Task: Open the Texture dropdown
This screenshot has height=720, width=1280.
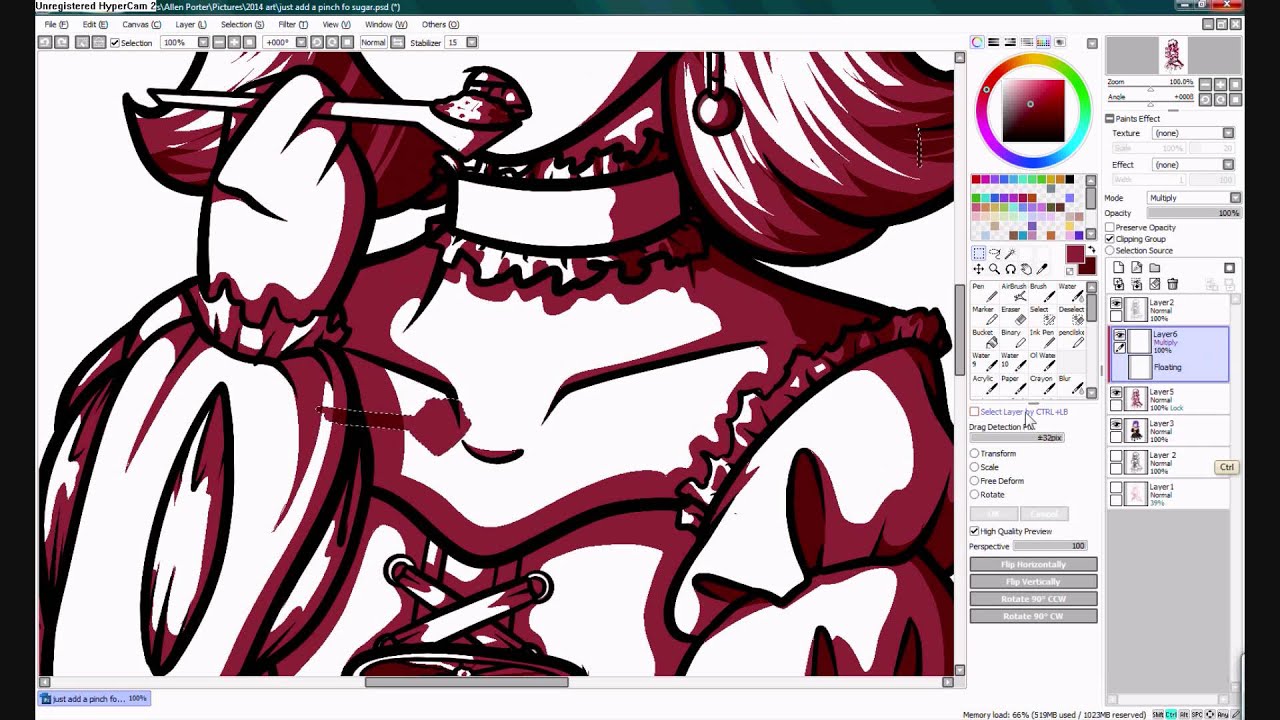Action: pos(1193,133)
